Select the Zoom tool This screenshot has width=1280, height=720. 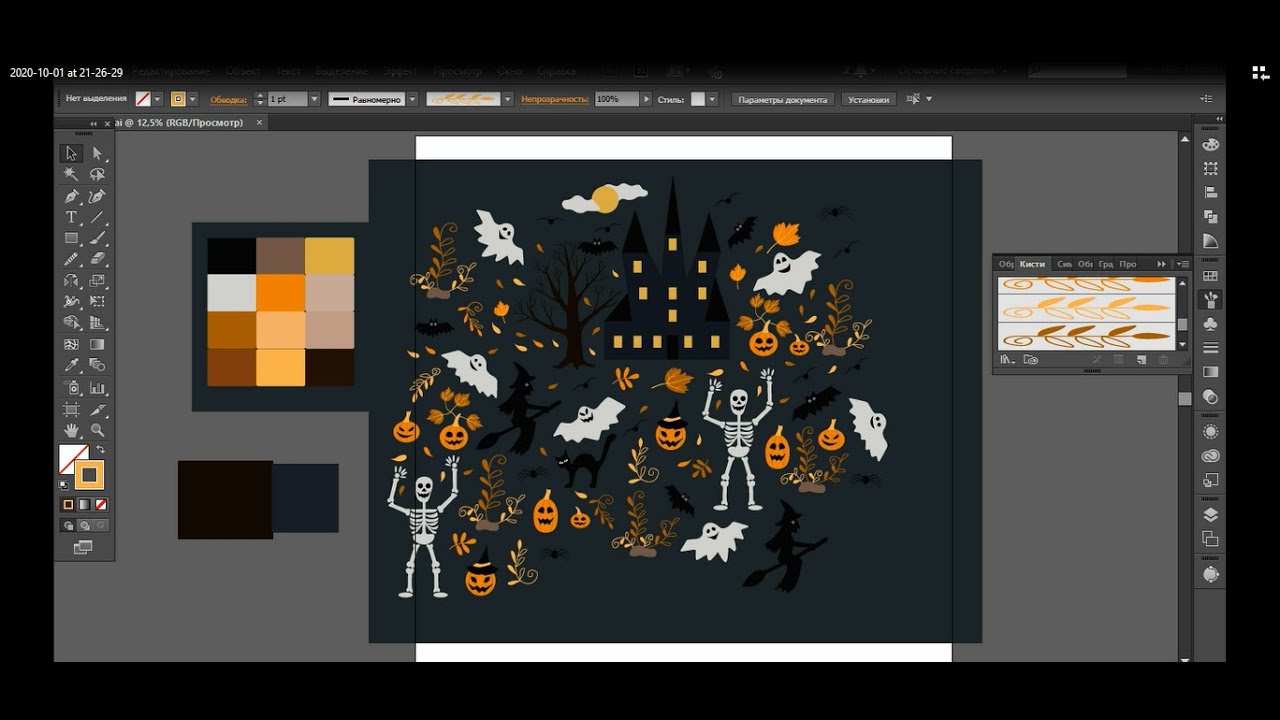pos(97,430)
